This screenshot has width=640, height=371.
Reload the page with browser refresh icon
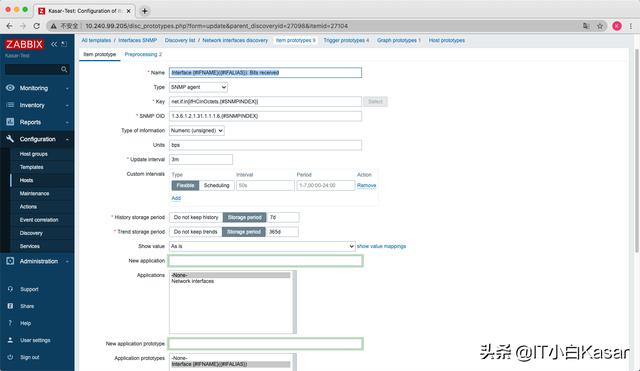pos(37,26)
